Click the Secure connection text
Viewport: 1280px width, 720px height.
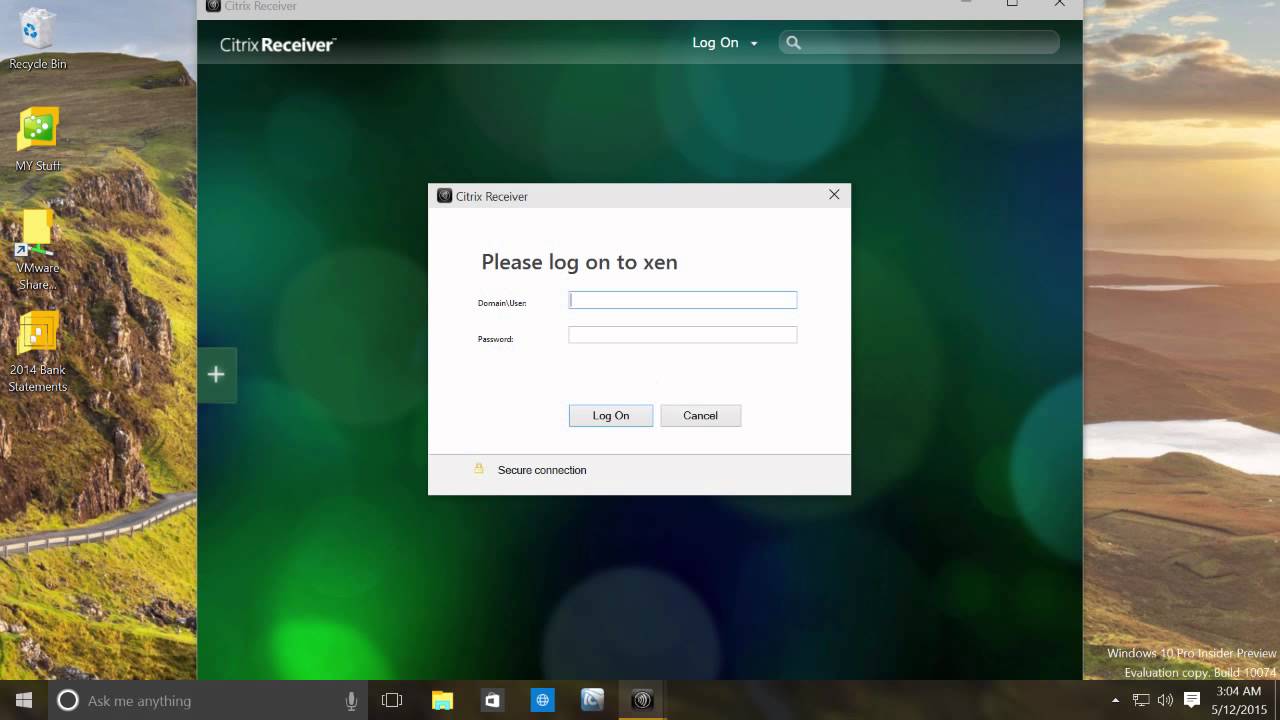pos(542,470)
